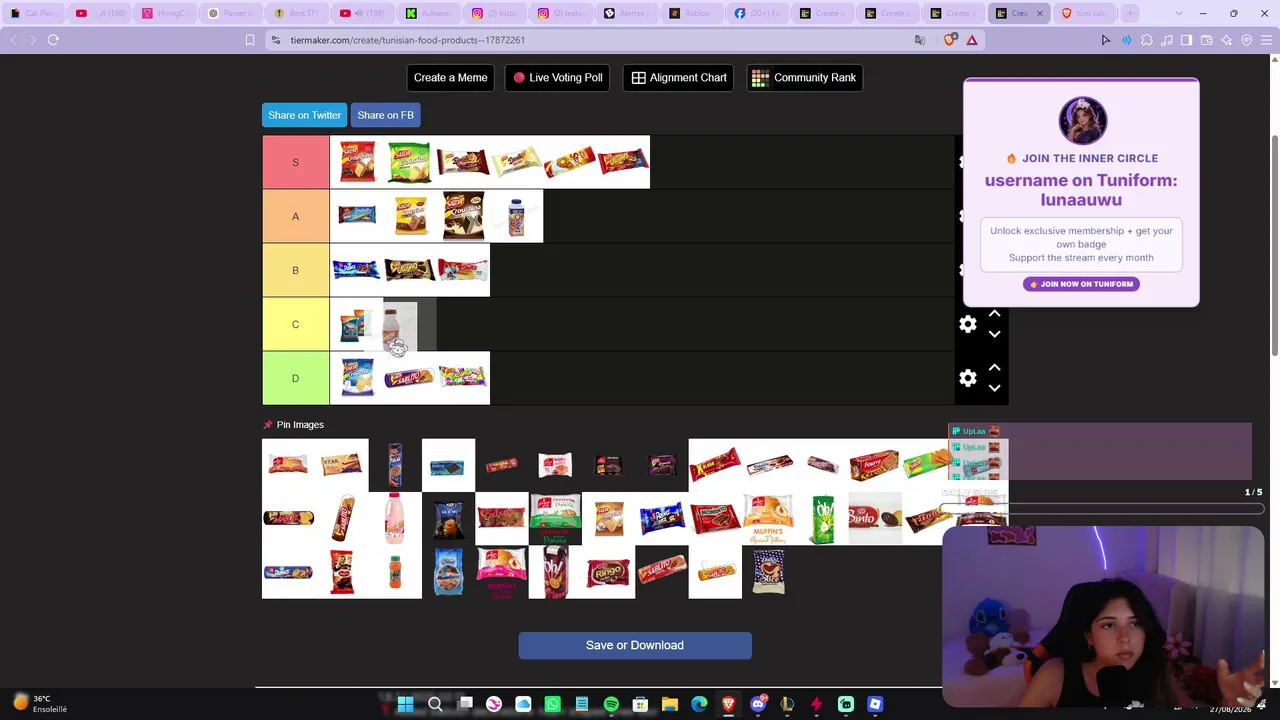Viewport: 1280px width, 720px height.
Task: Select the B tier label cell
Action: 295,270
